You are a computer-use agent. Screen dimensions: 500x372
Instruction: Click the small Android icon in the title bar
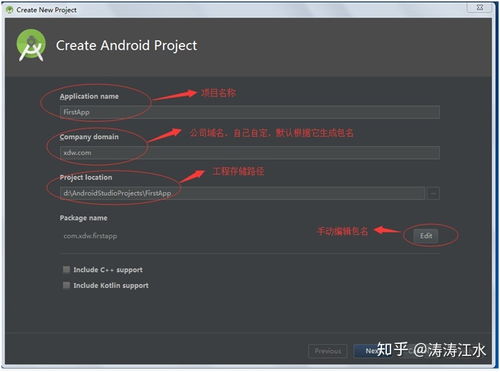coord(10,10)
